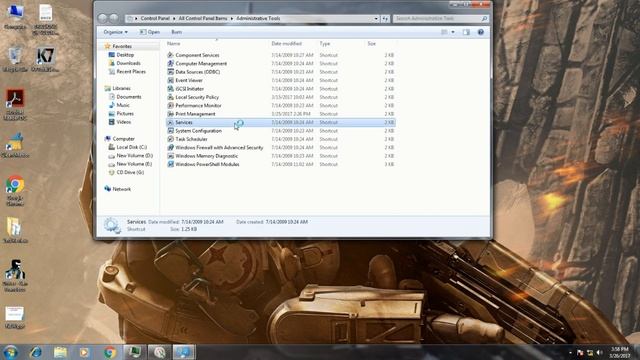
Task: Select the Performance Monitor shortcut icon
Action: 171,105
